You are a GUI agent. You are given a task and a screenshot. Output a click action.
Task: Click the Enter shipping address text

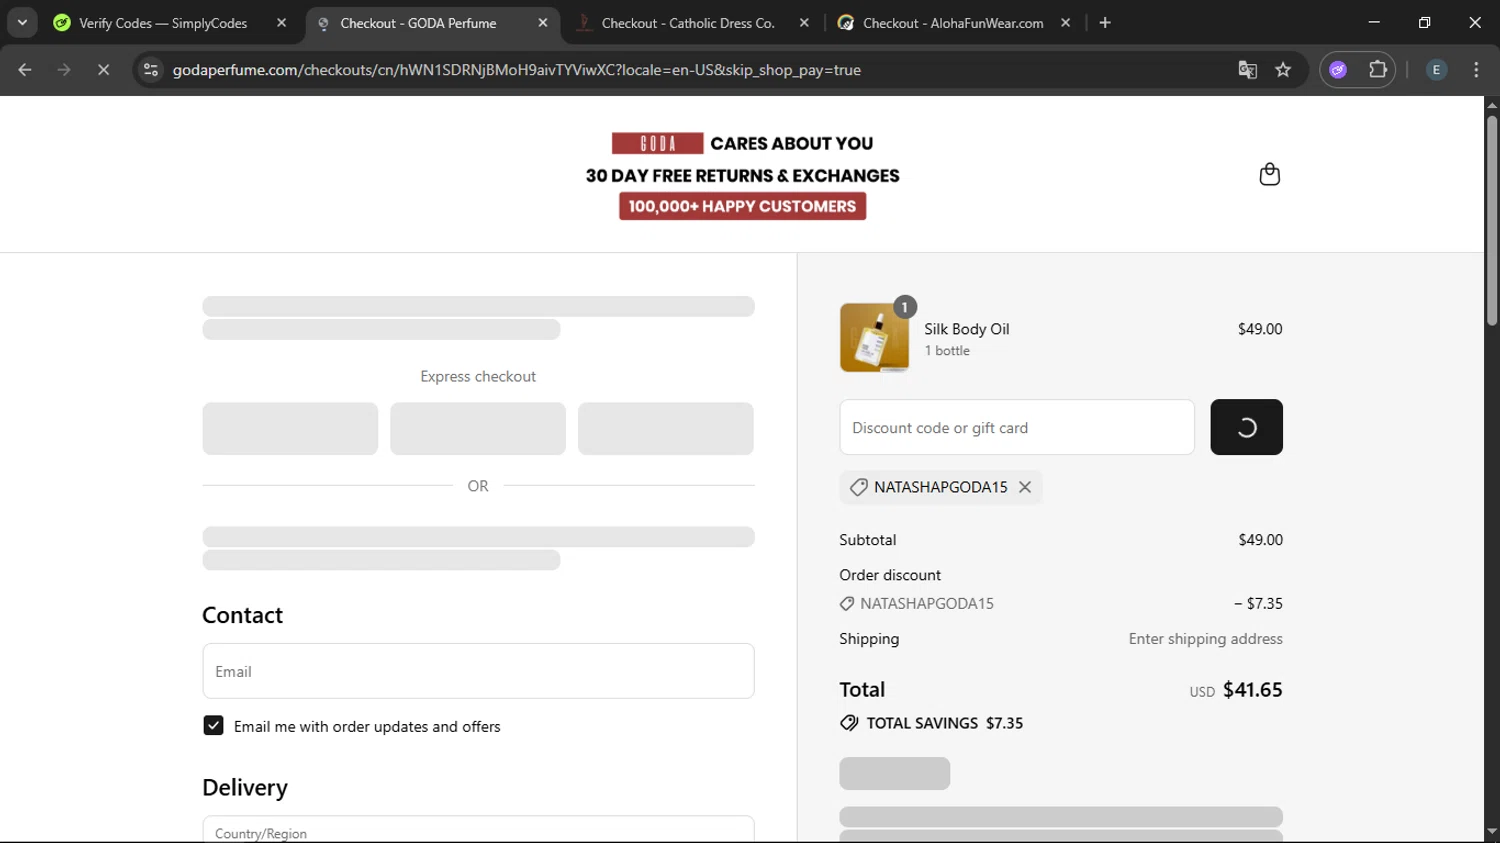click(1205, 639)
